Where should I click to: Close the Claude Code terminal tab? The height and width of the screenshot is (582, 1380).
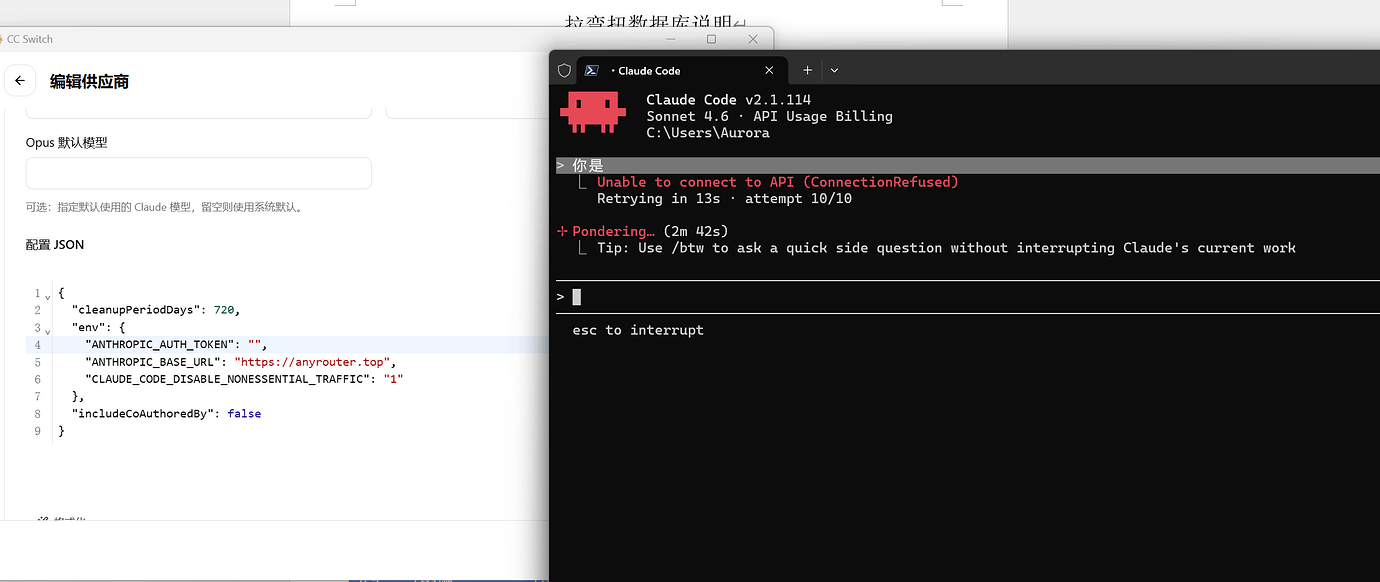[x=769, y=71]
